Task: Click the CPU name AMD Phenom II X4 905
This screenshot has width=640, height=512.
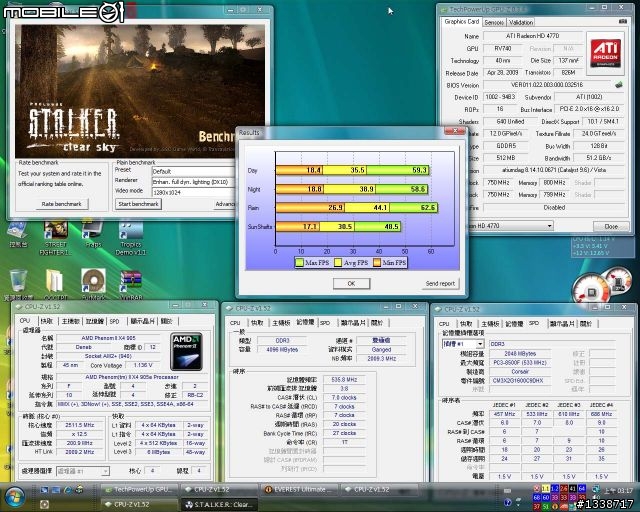Action: (x=108, y=338)
